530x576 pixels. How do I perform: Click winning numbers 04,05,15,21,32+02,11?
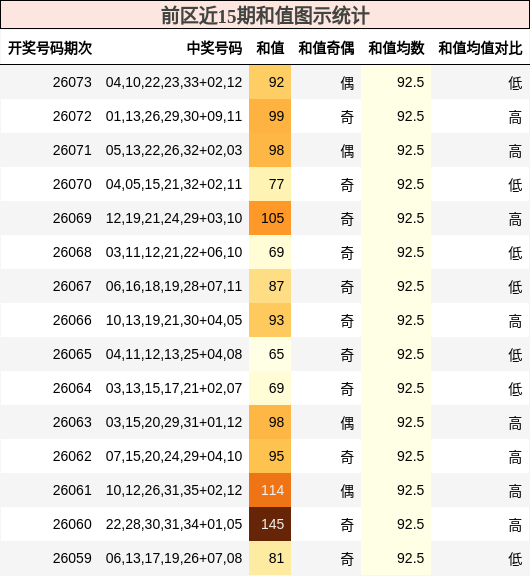point(174,184)
